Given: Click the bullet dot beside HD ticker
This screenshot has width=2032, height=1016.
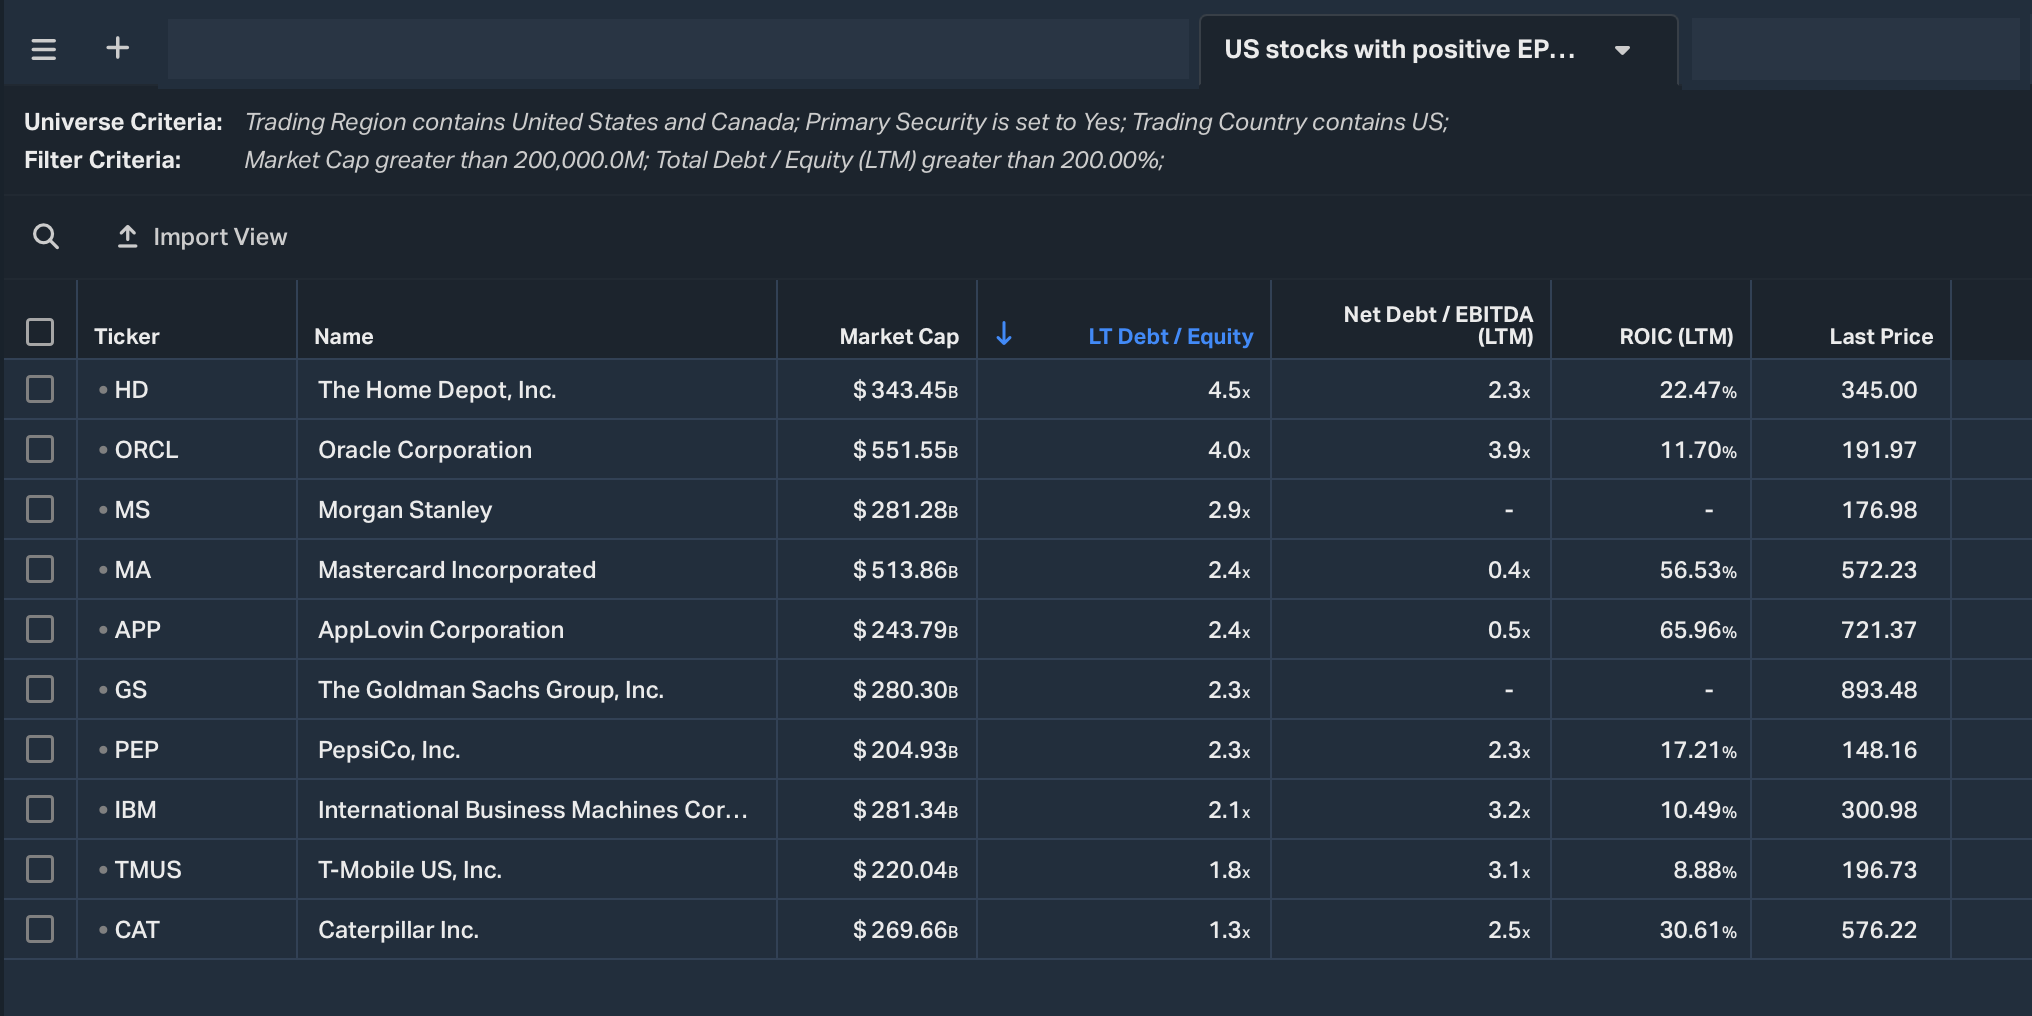Looking at the screenshot, I should pos(103,390).
